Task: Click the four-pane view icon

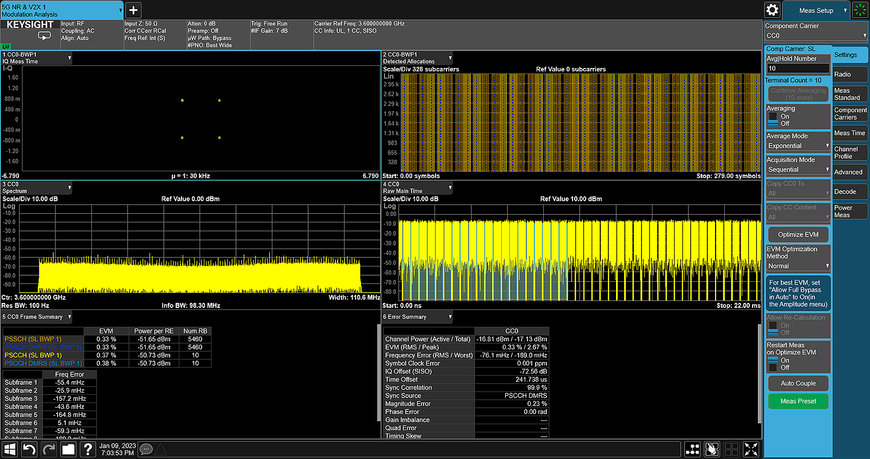Action: [x=732, y=450]
